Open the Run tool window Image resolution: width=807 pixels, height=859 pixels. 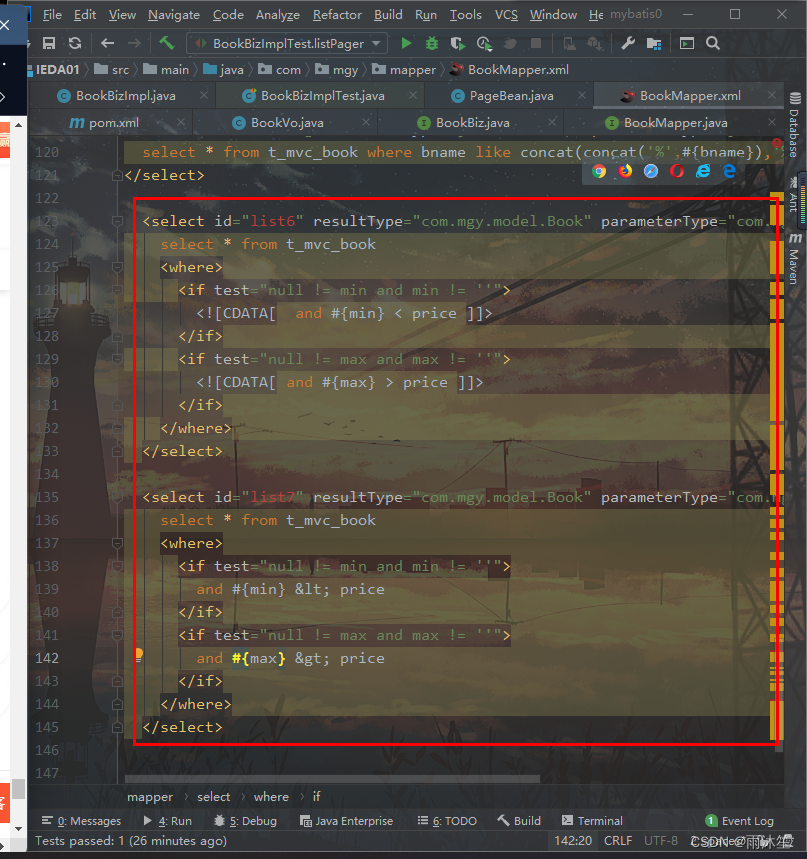[x=168, y=821]
